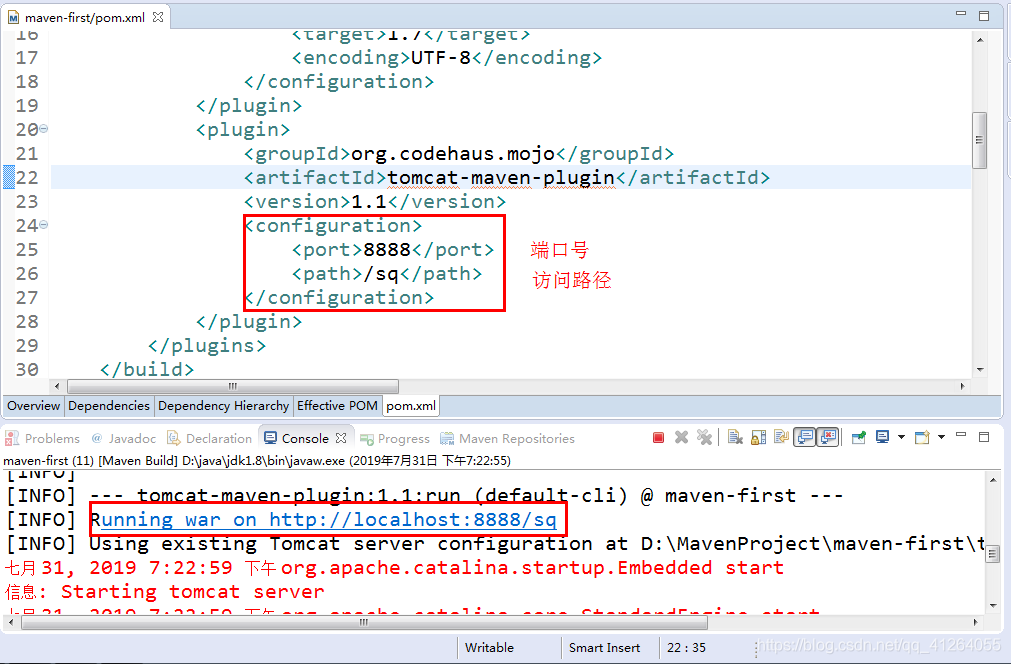This screenshot has height=664, width=1011.
Task: Click the open new console icon
Action: 923,437
